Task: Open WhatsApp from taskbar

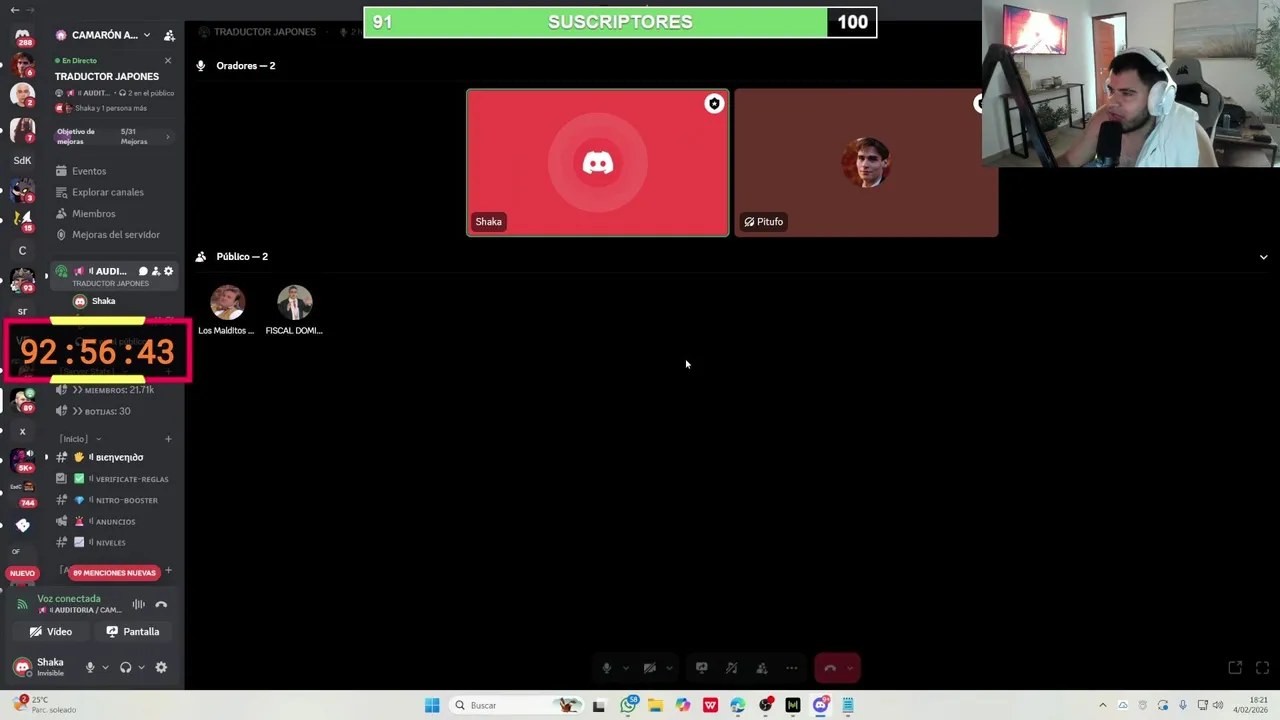Action: point(628,705)
